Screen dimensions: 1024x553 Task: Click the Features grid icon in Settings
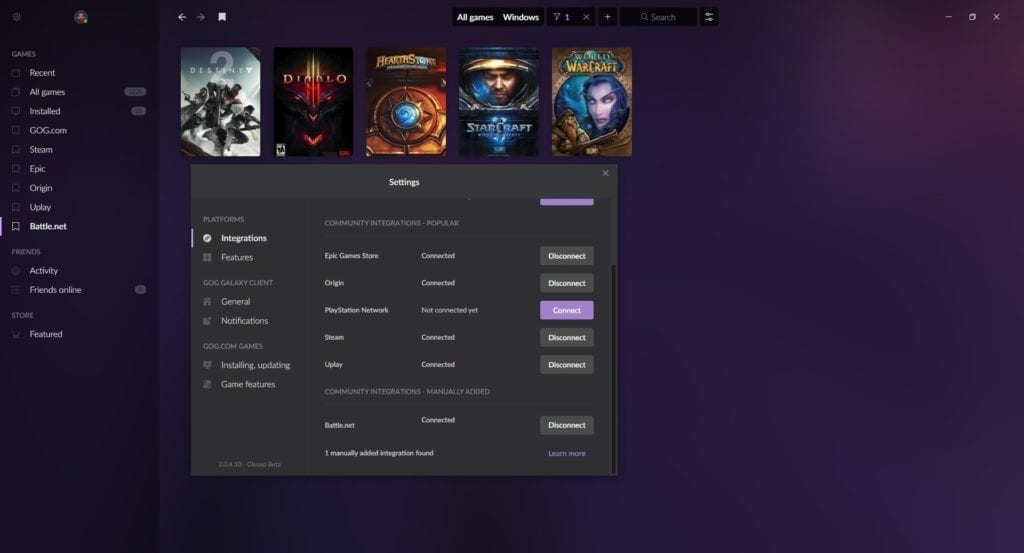pyautogui.click(x=207, y=257)
